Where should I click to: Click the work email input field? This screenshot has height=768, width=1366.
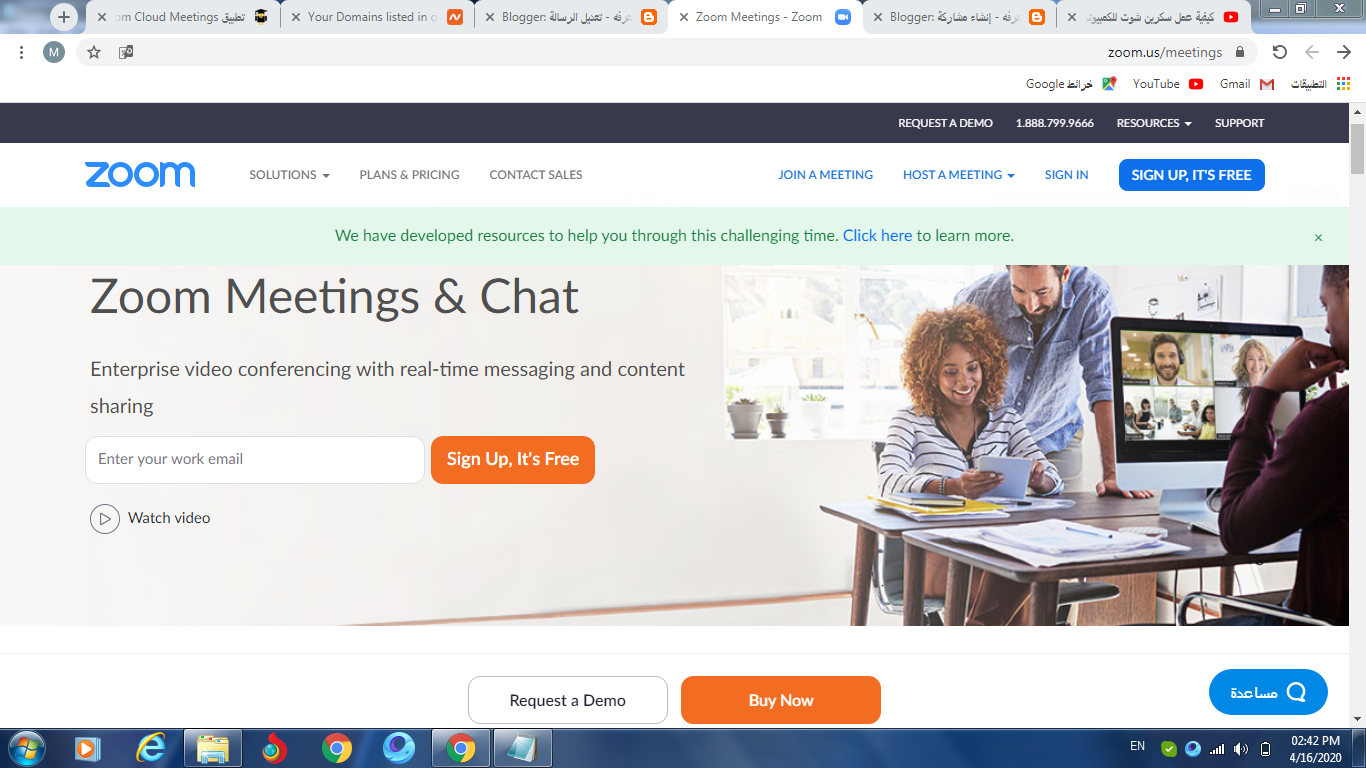coord(255,460)
